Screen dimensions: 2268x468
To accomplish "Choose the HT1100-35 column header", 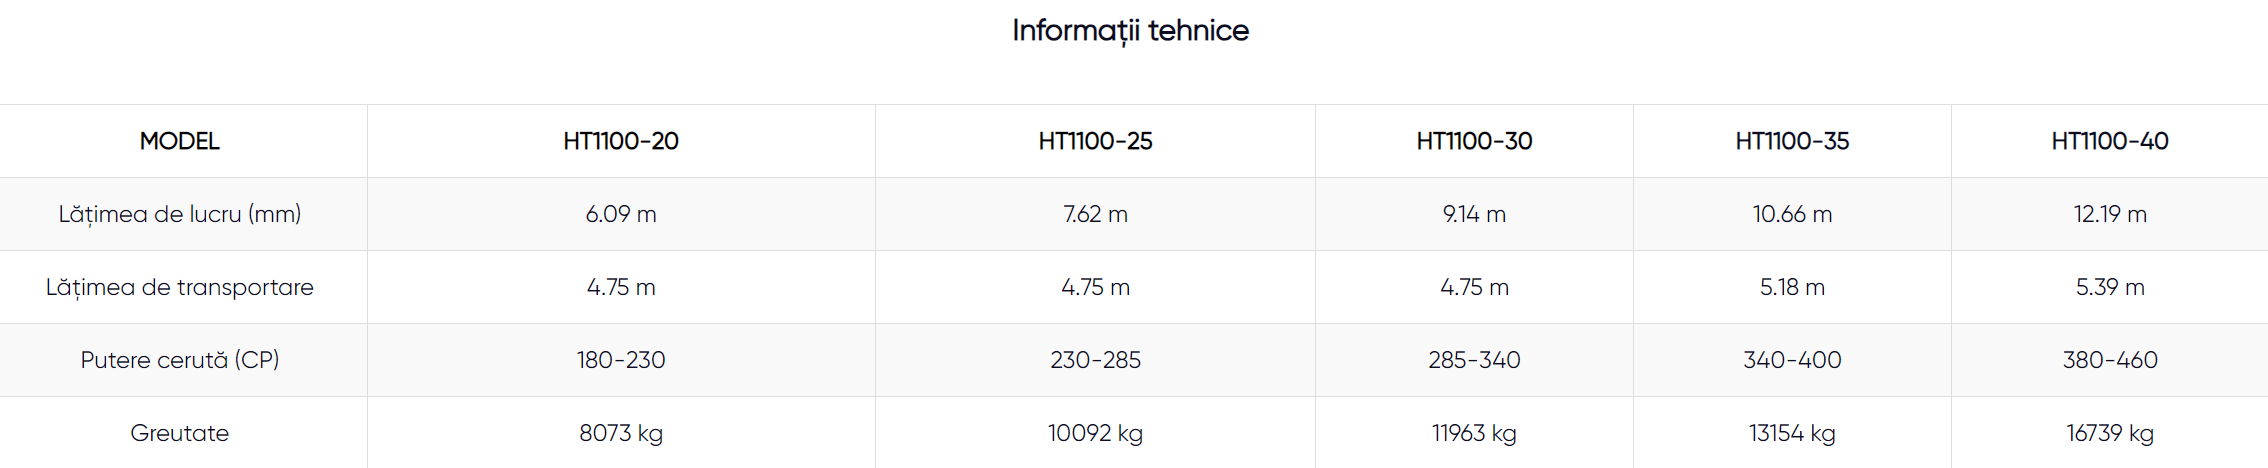I will coord(1792,141).
